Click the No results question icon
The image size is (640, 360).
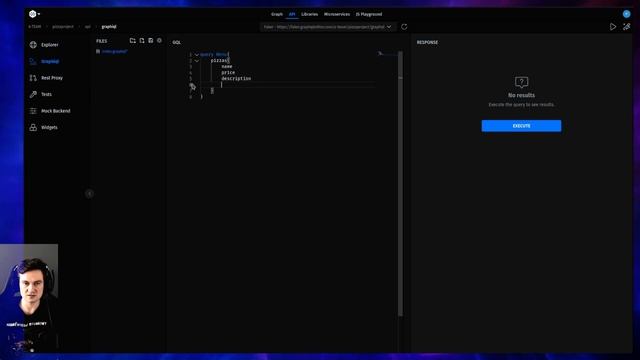pyautogui.click(x=521, y=82)
